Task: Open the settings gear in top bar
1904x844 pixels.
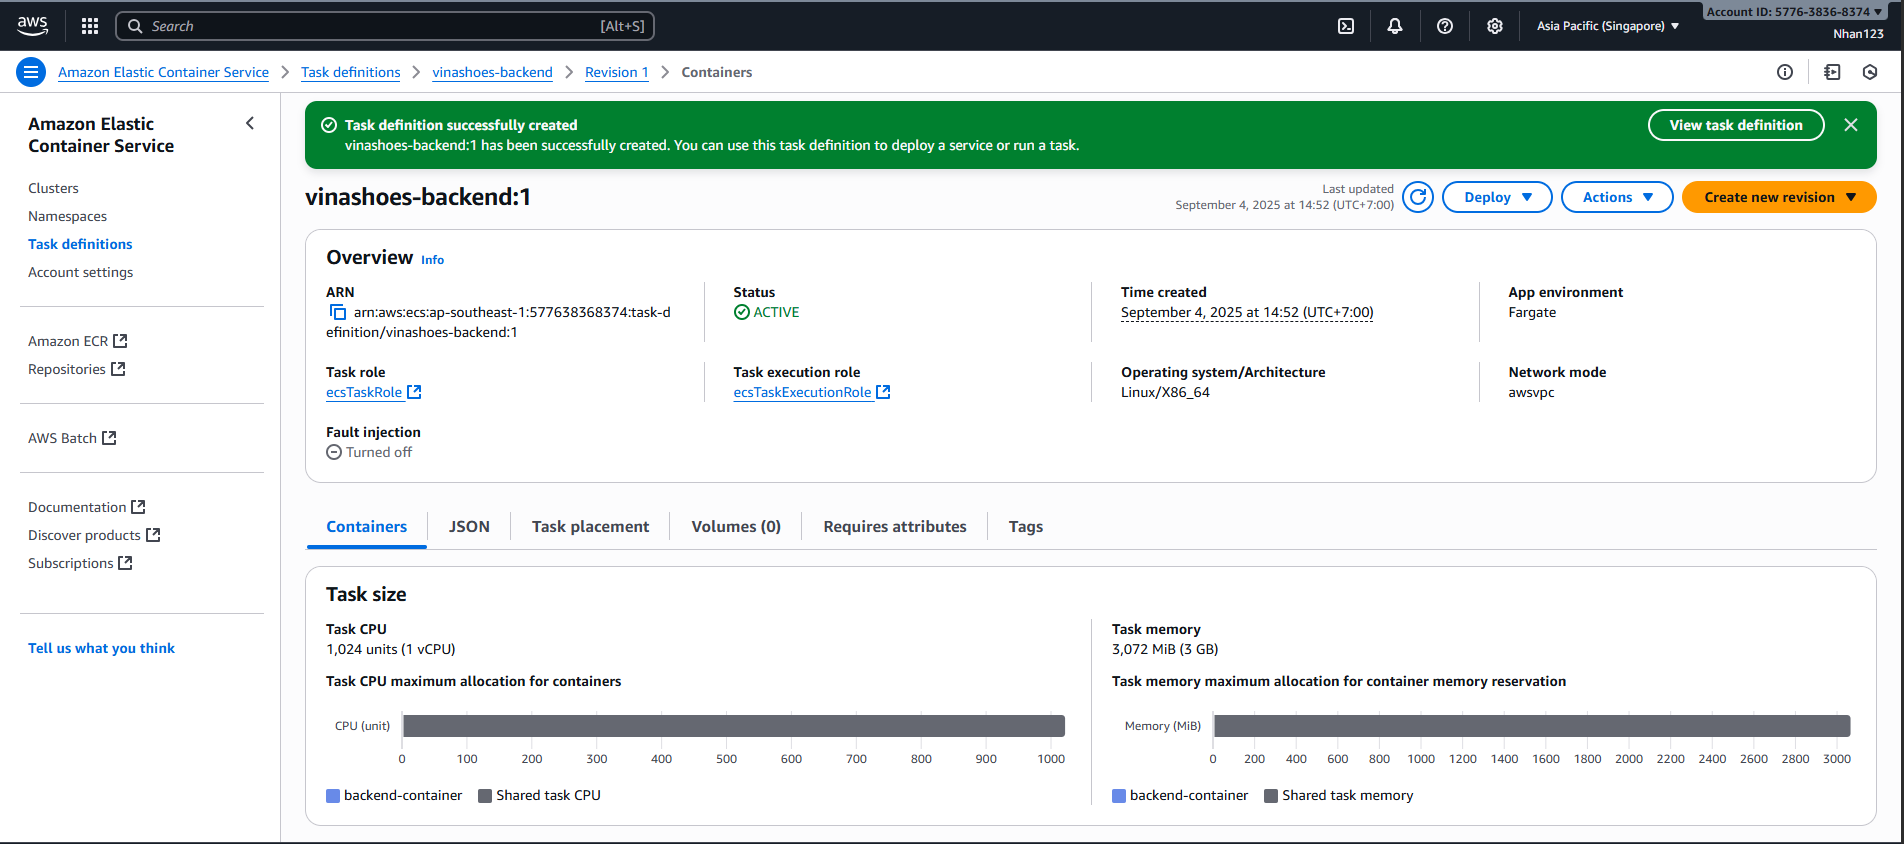Action: (1495, 26)
